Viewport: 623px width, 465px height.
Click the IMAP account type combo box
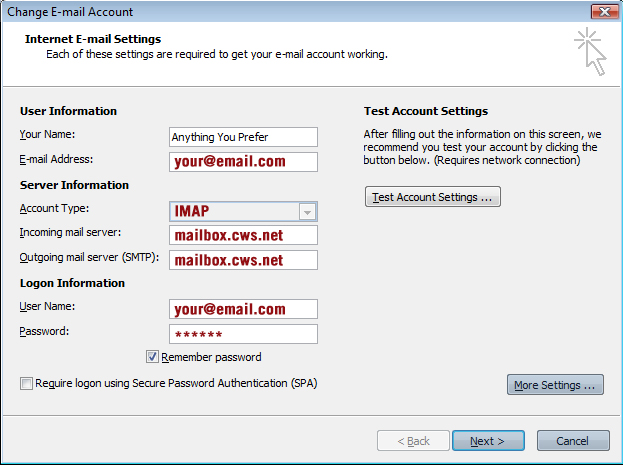coord(234,211)
